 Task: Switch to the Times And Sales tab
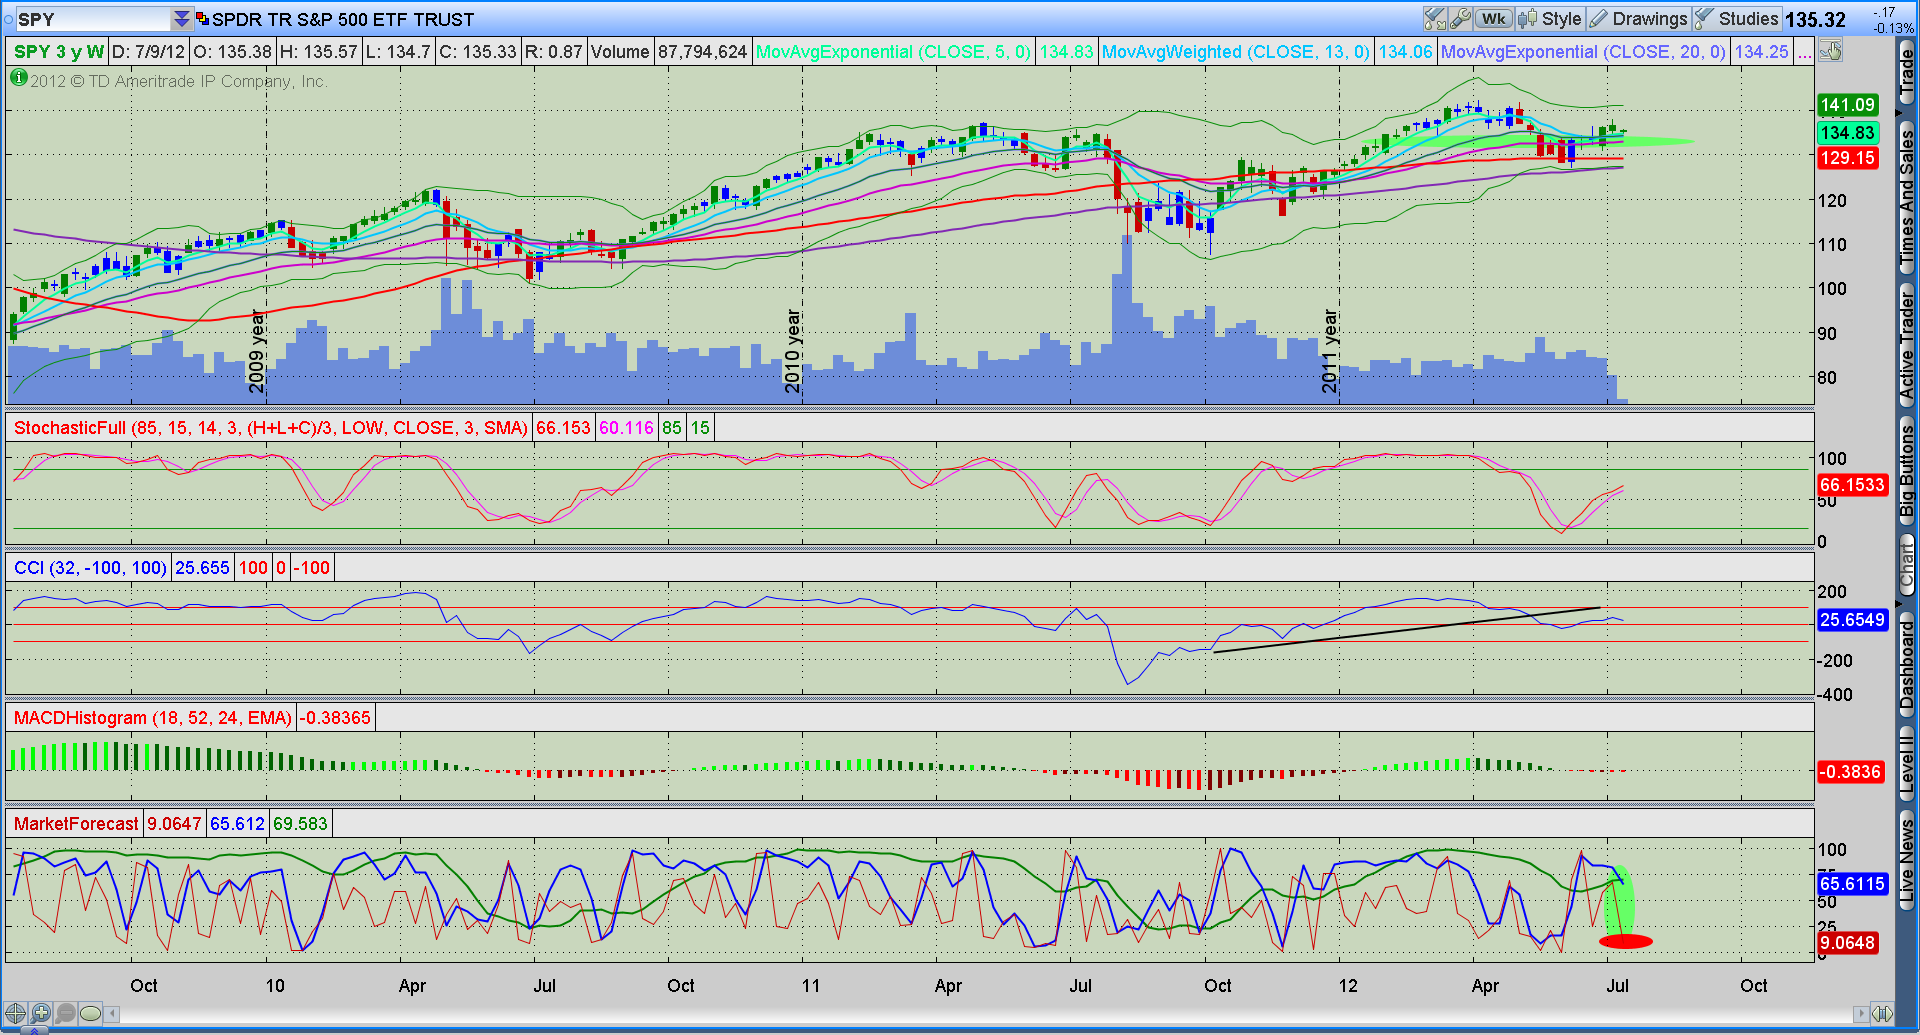pos(1907,199)
